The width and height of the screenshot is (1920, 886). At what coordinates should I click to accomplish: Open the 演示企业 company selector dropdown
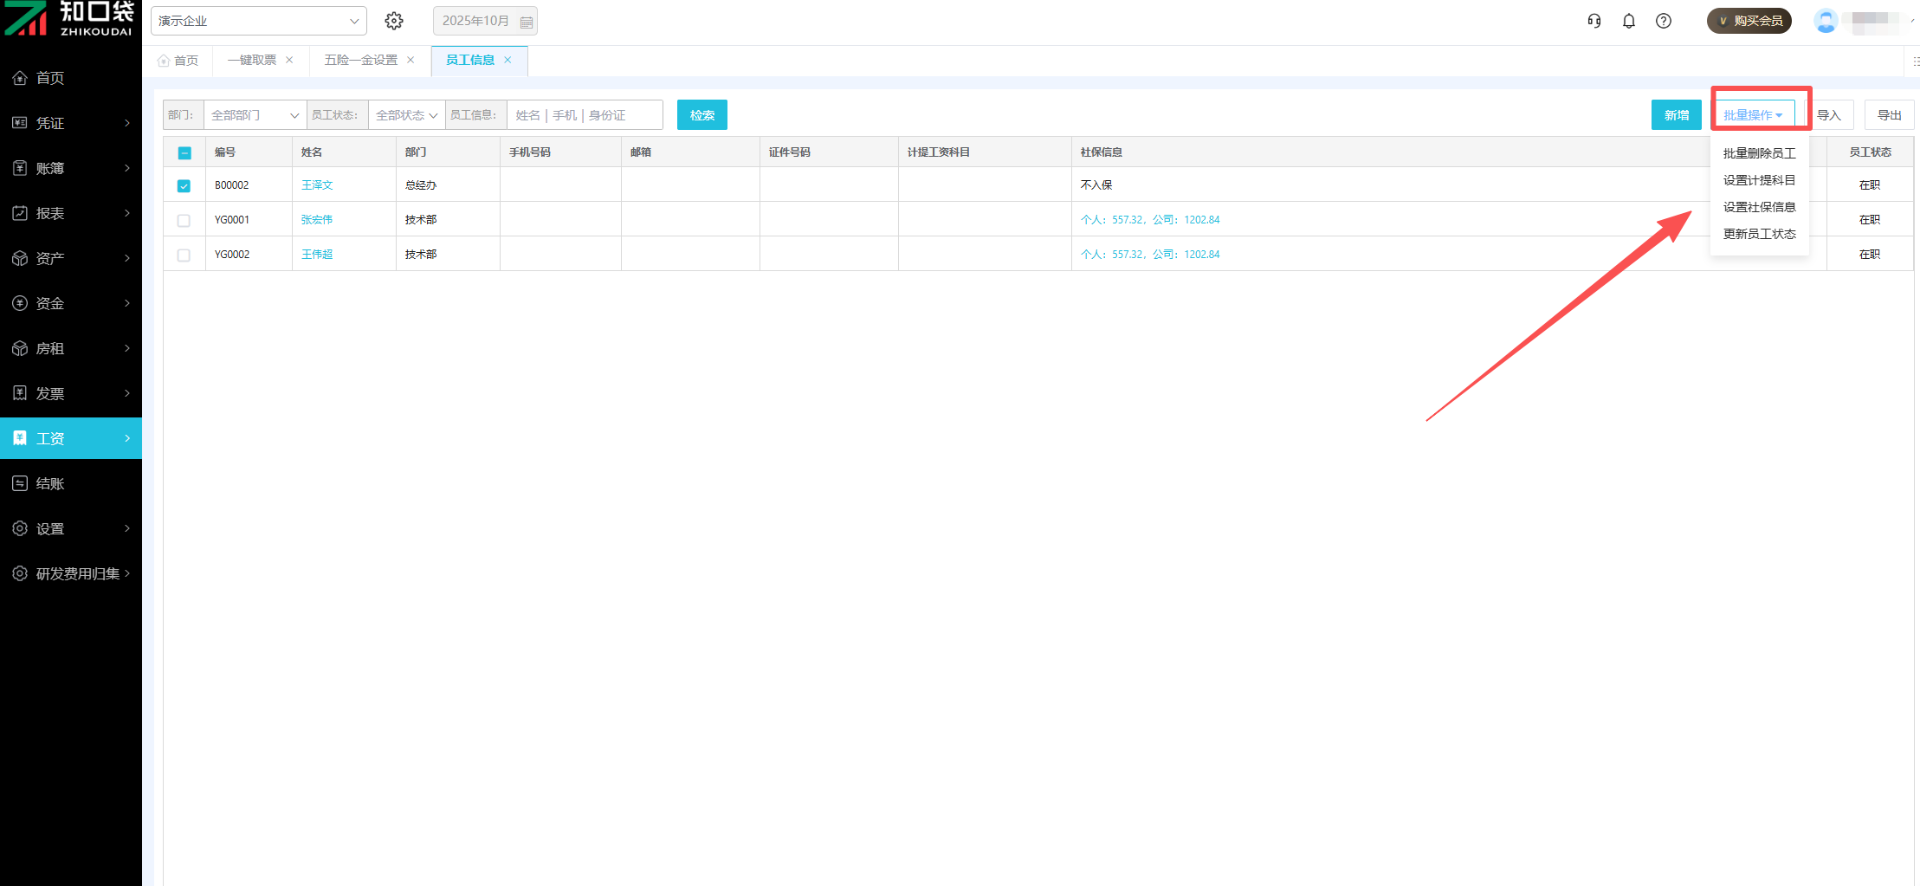[x=258, y=21]
